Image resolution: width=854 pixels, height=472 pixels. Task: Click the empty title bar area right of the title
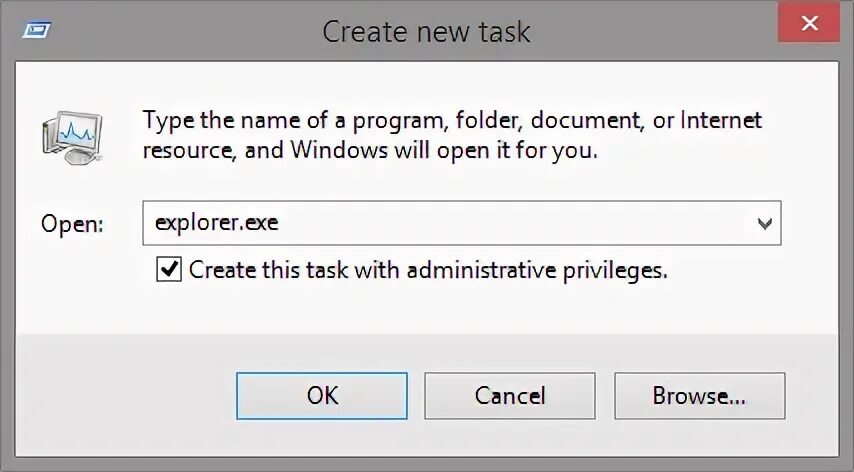click(x=660, y=30)
